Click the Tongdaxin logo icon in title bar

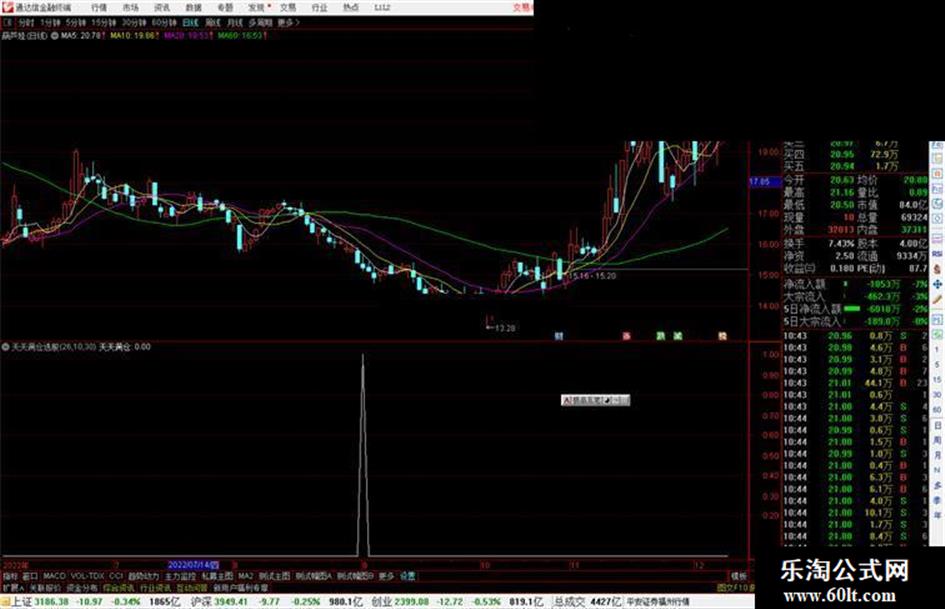pos(7,7)
